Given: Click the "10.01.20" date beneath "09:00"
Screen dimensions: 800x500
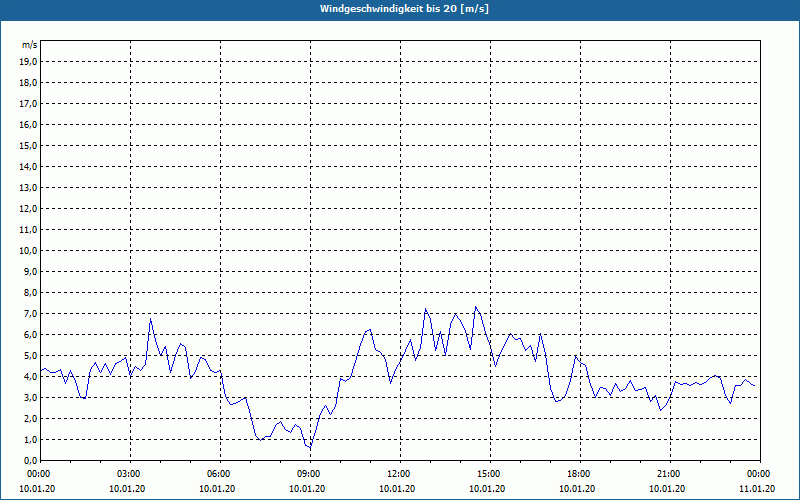Looking at the screenshot, I should click(307, 489).
